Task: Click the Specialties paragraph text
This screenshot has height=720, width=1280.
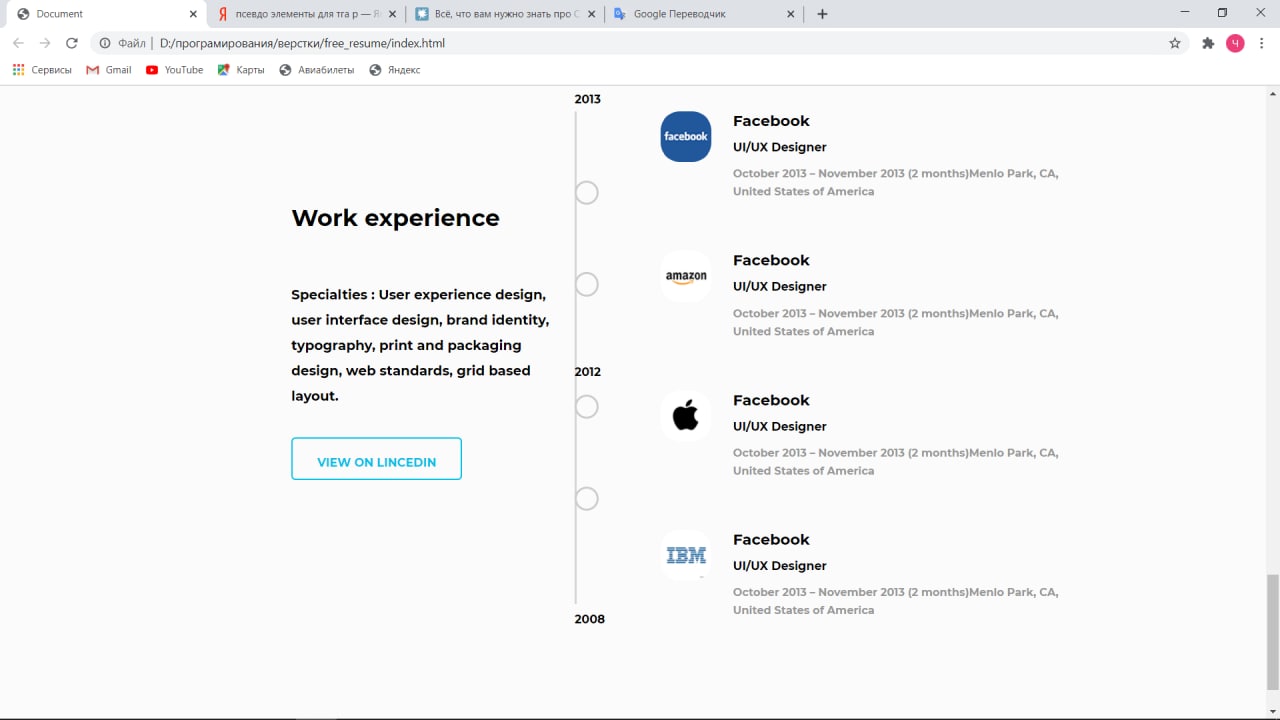Action: (420, 345)
